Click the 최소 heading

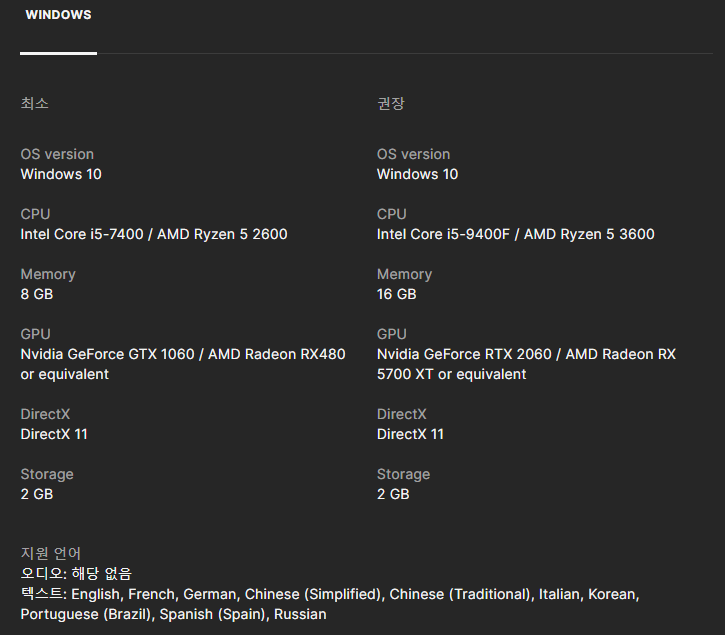point(34,103)
